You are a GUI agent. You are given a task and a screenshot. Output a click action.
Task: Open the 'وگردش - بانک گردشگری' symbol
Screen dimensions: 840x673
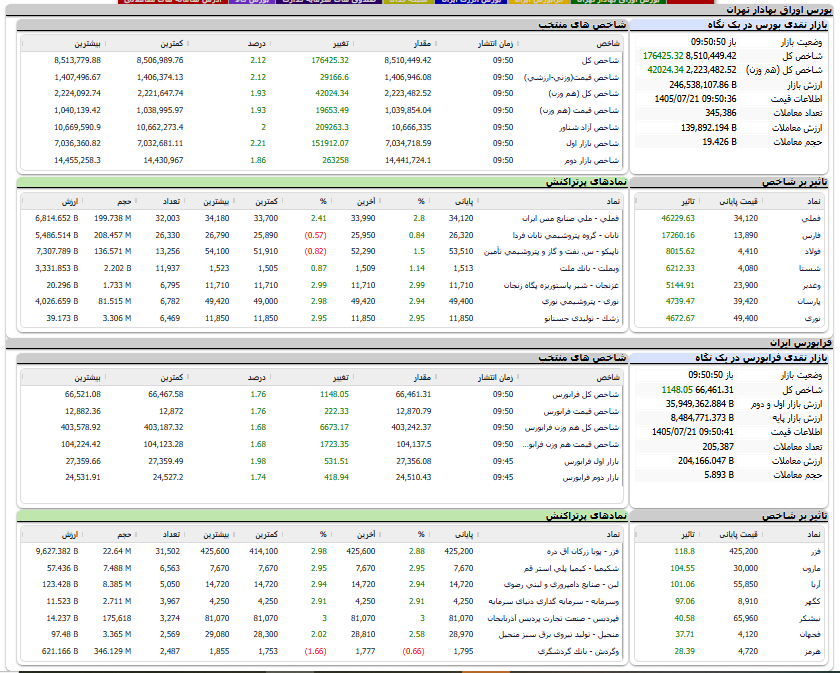(578, 651)
